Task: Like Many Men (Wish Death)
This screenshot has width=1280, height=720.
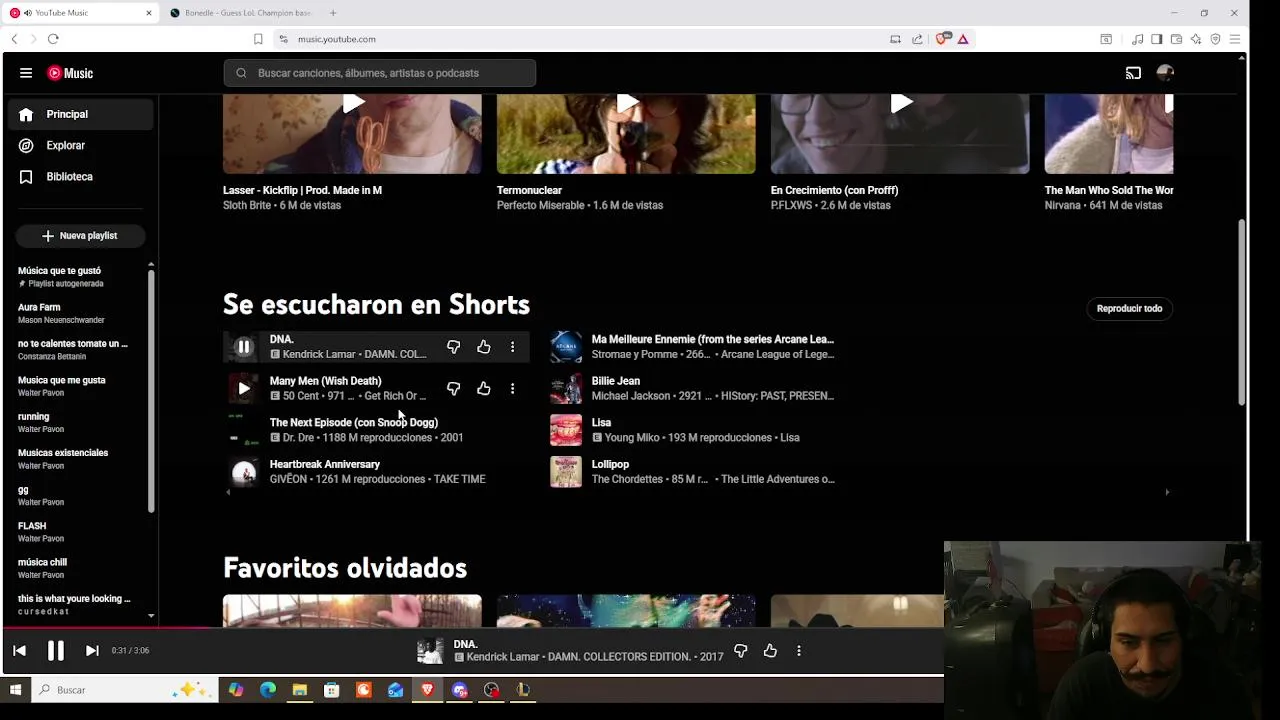Action: pyautogui.click(x=484, y=388)
